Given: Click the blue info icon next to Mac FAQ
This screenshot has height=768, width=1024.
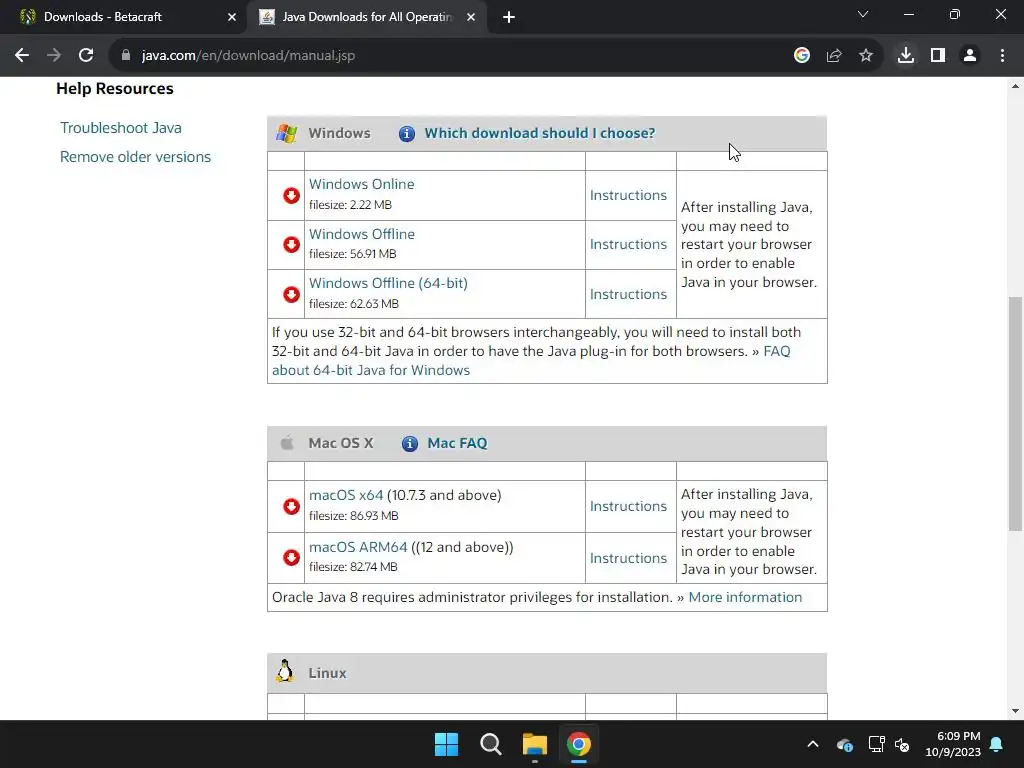Looking at the screenshot, I should click(x=409, y=444).
